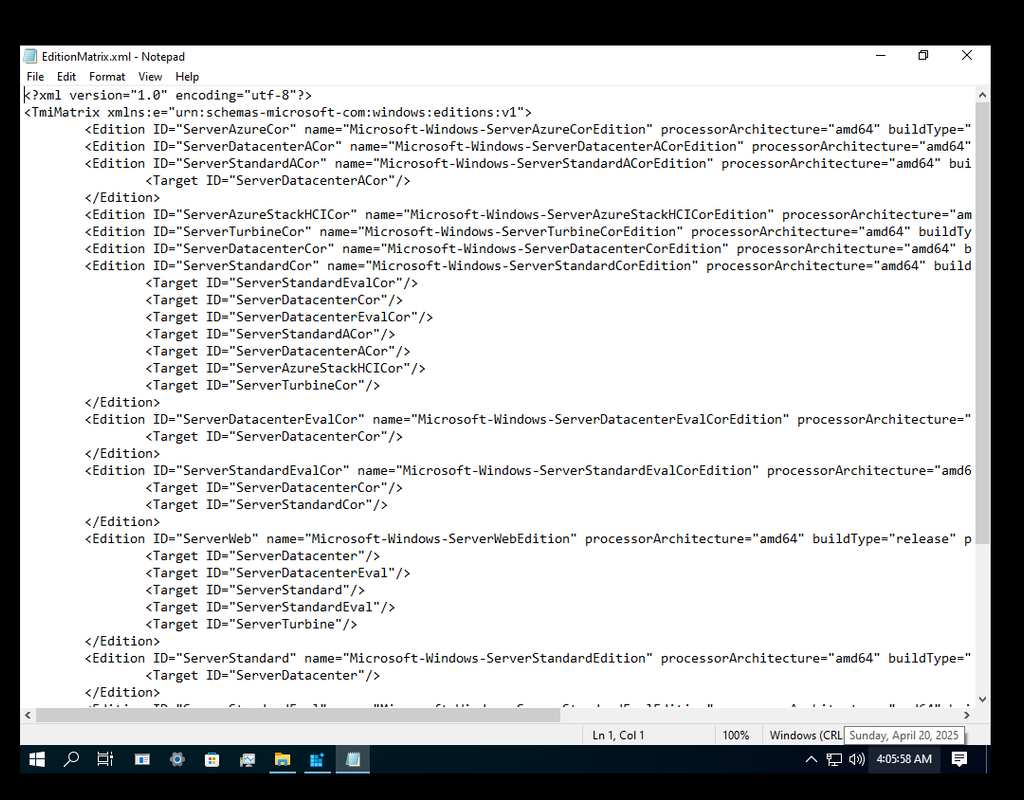Click the horizontal scrollbar thumb
This screenshot has height=800, width=1024.
click(298, 715)
